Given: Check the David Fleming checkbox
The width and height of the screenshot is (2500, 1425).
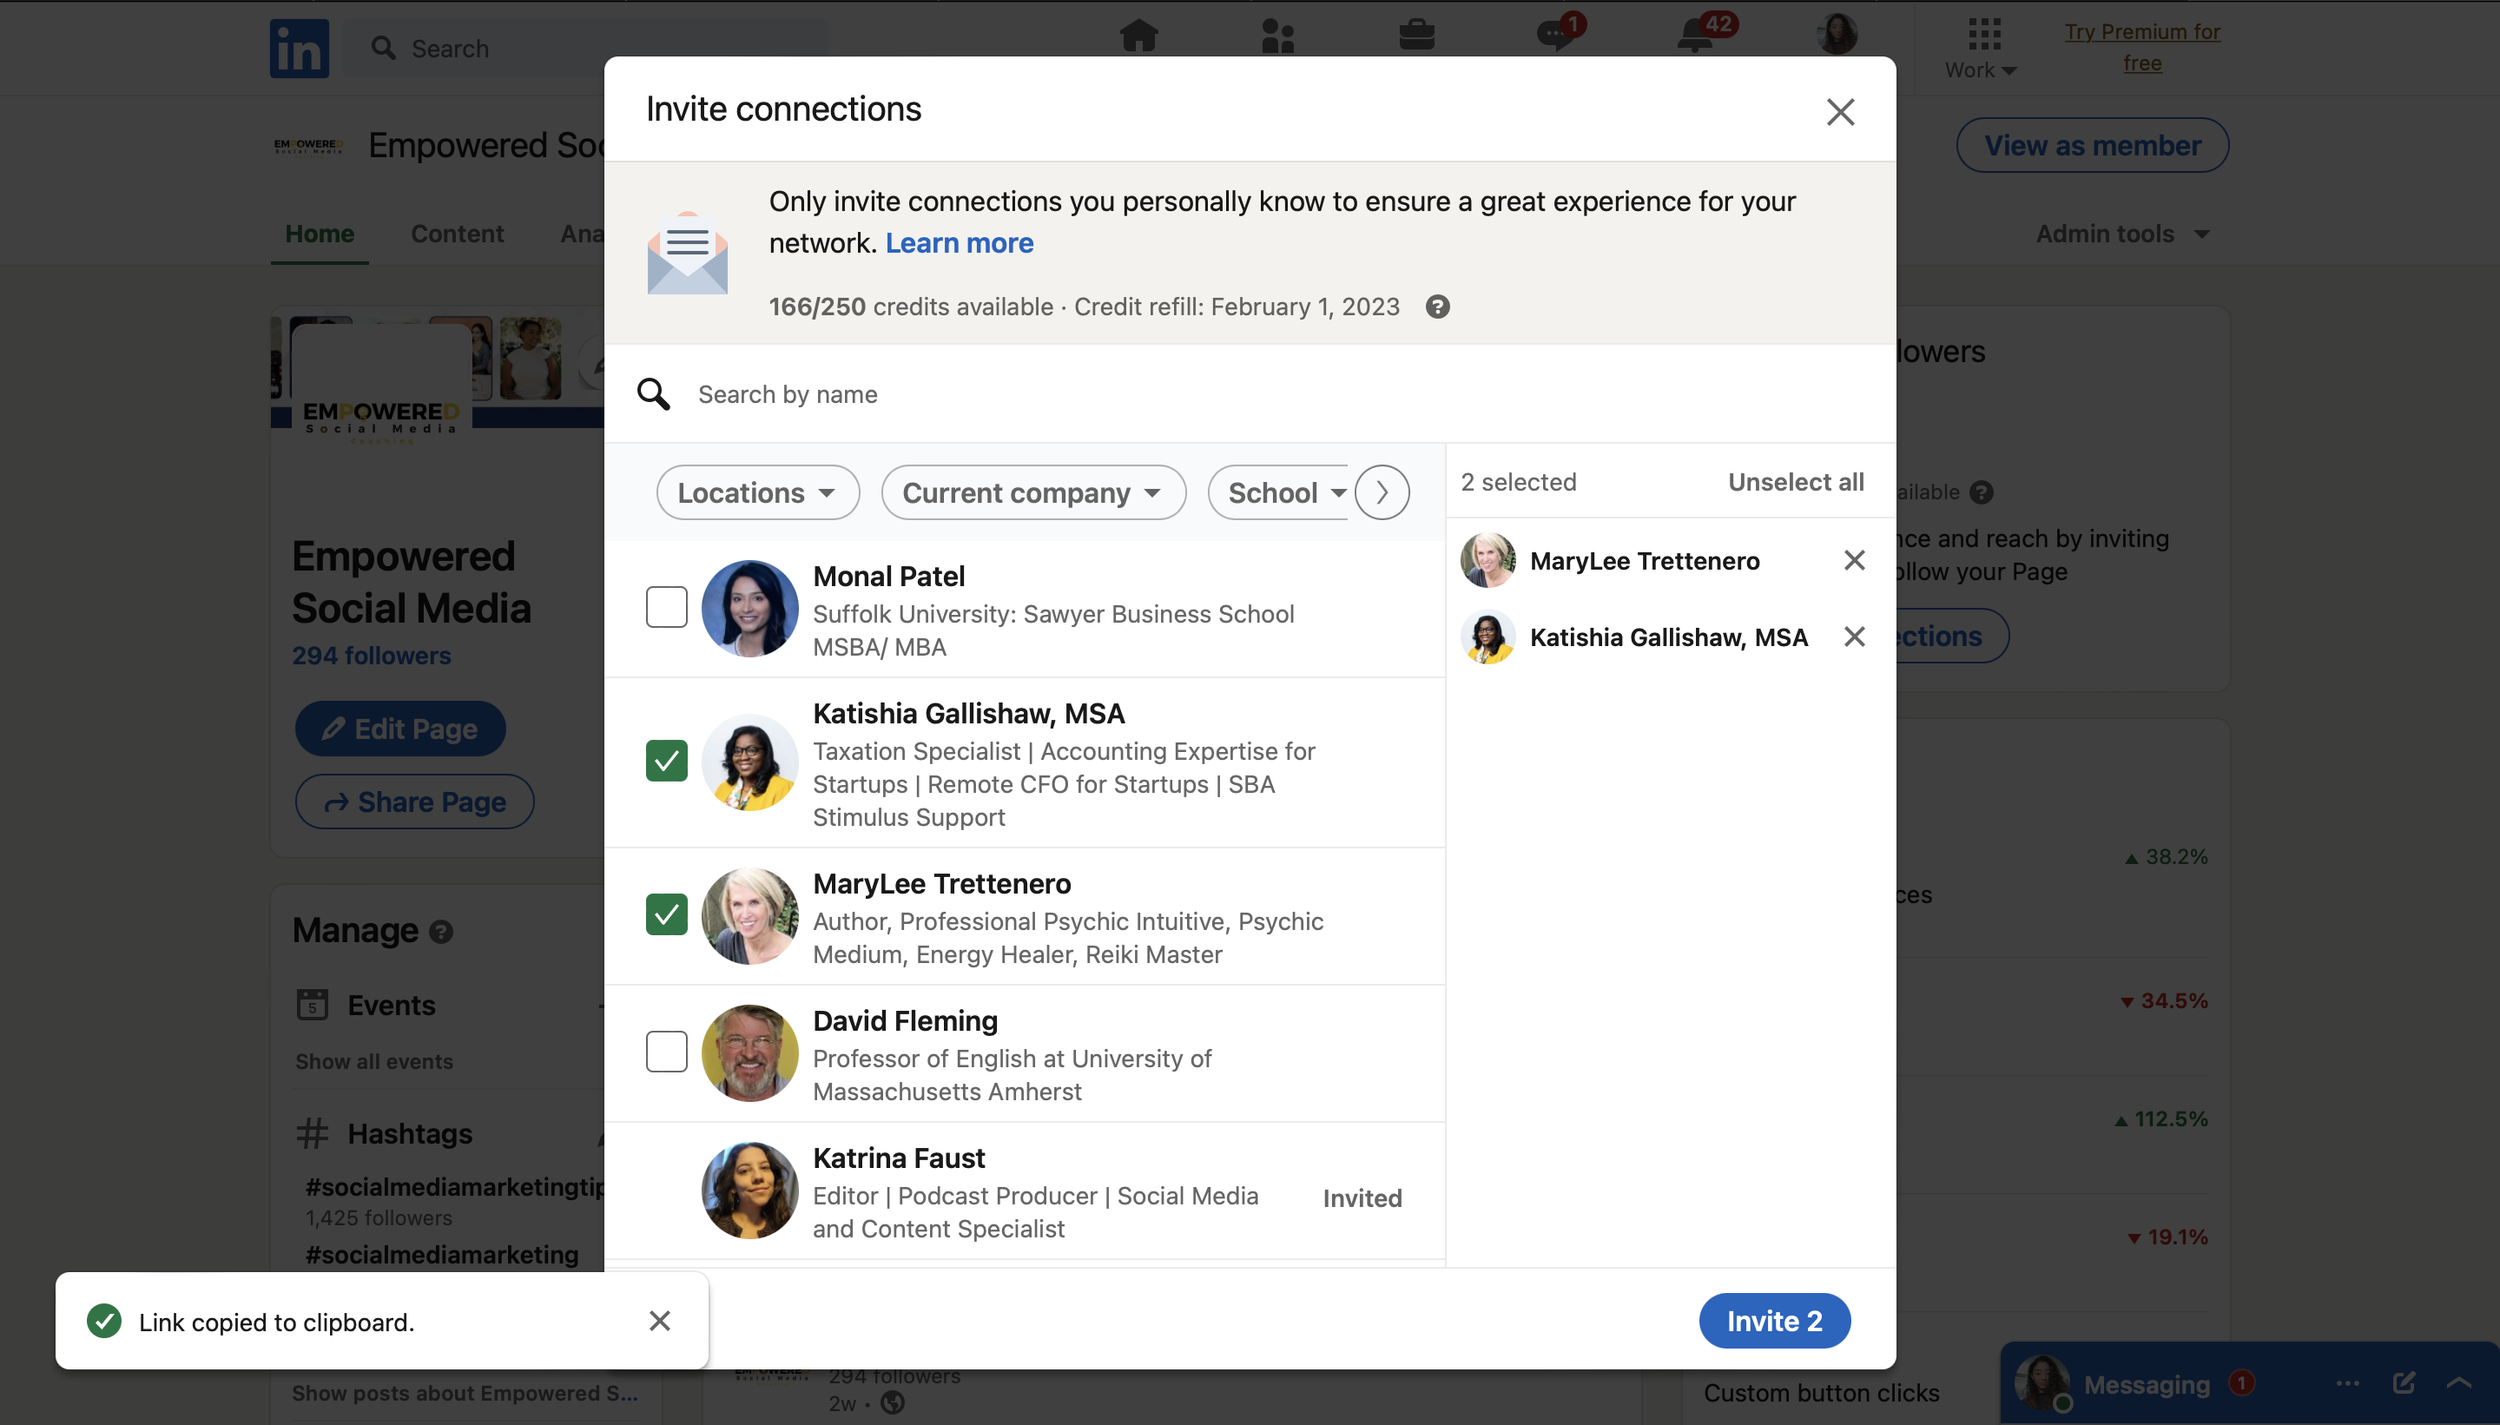Looking at the screenshot, I should pos(666,1051).
